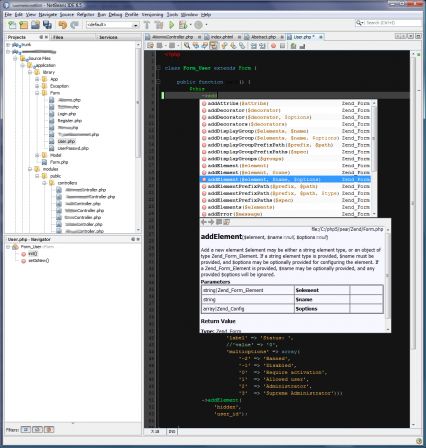Switch to the Services tab
This screenshot has width=426, height=448.
pos(108,37)
